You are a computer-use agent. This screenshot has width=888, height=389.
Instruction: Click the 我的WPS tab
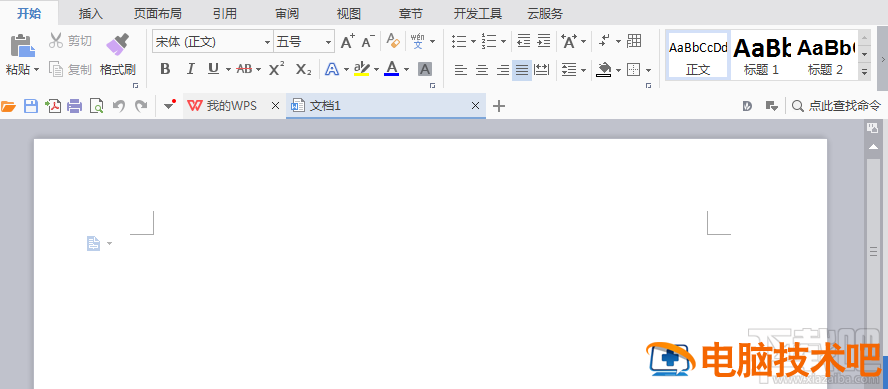[x=232, y=106]
